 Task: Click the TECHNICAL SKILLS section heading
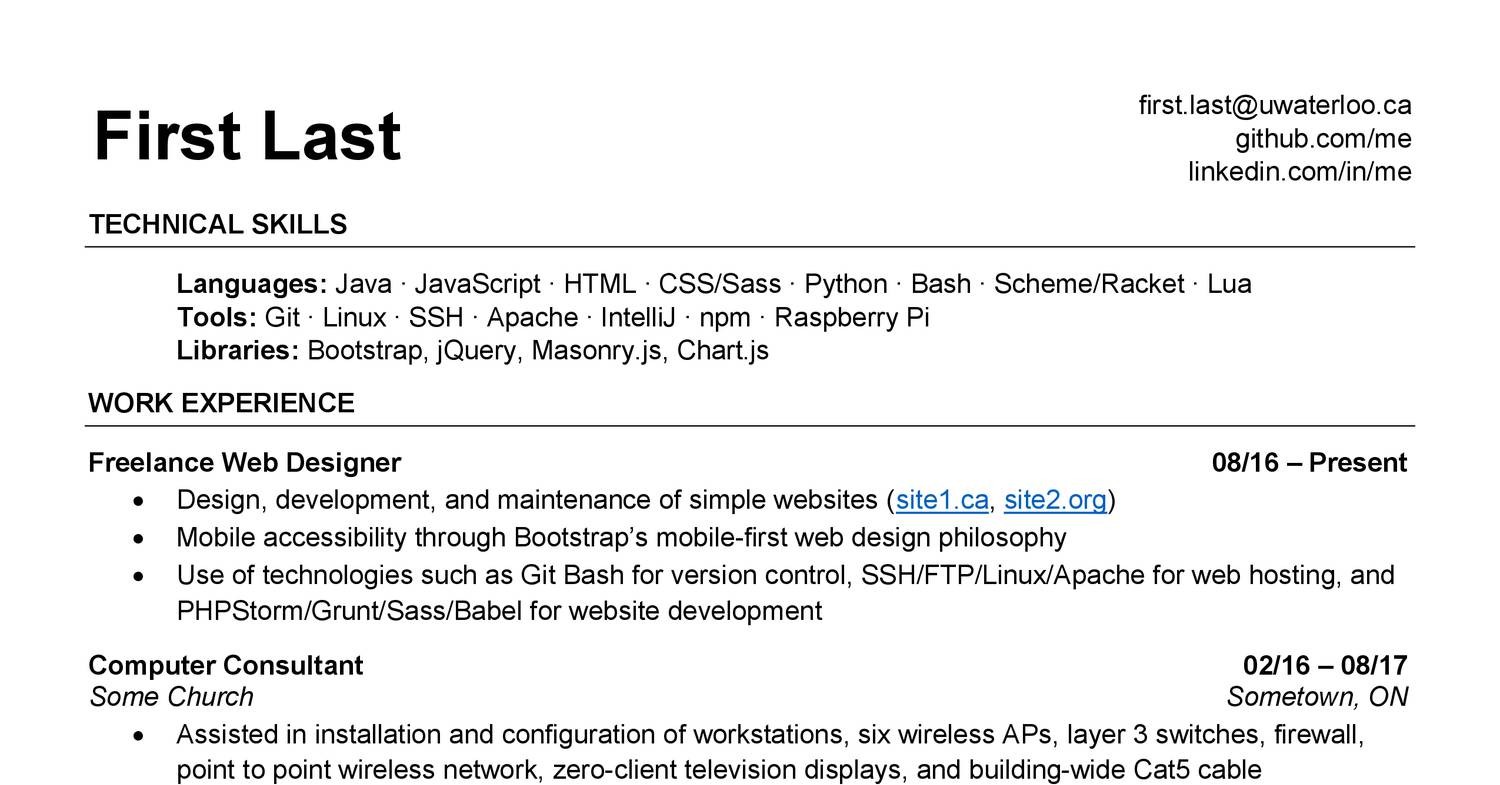tap(217, 224)
